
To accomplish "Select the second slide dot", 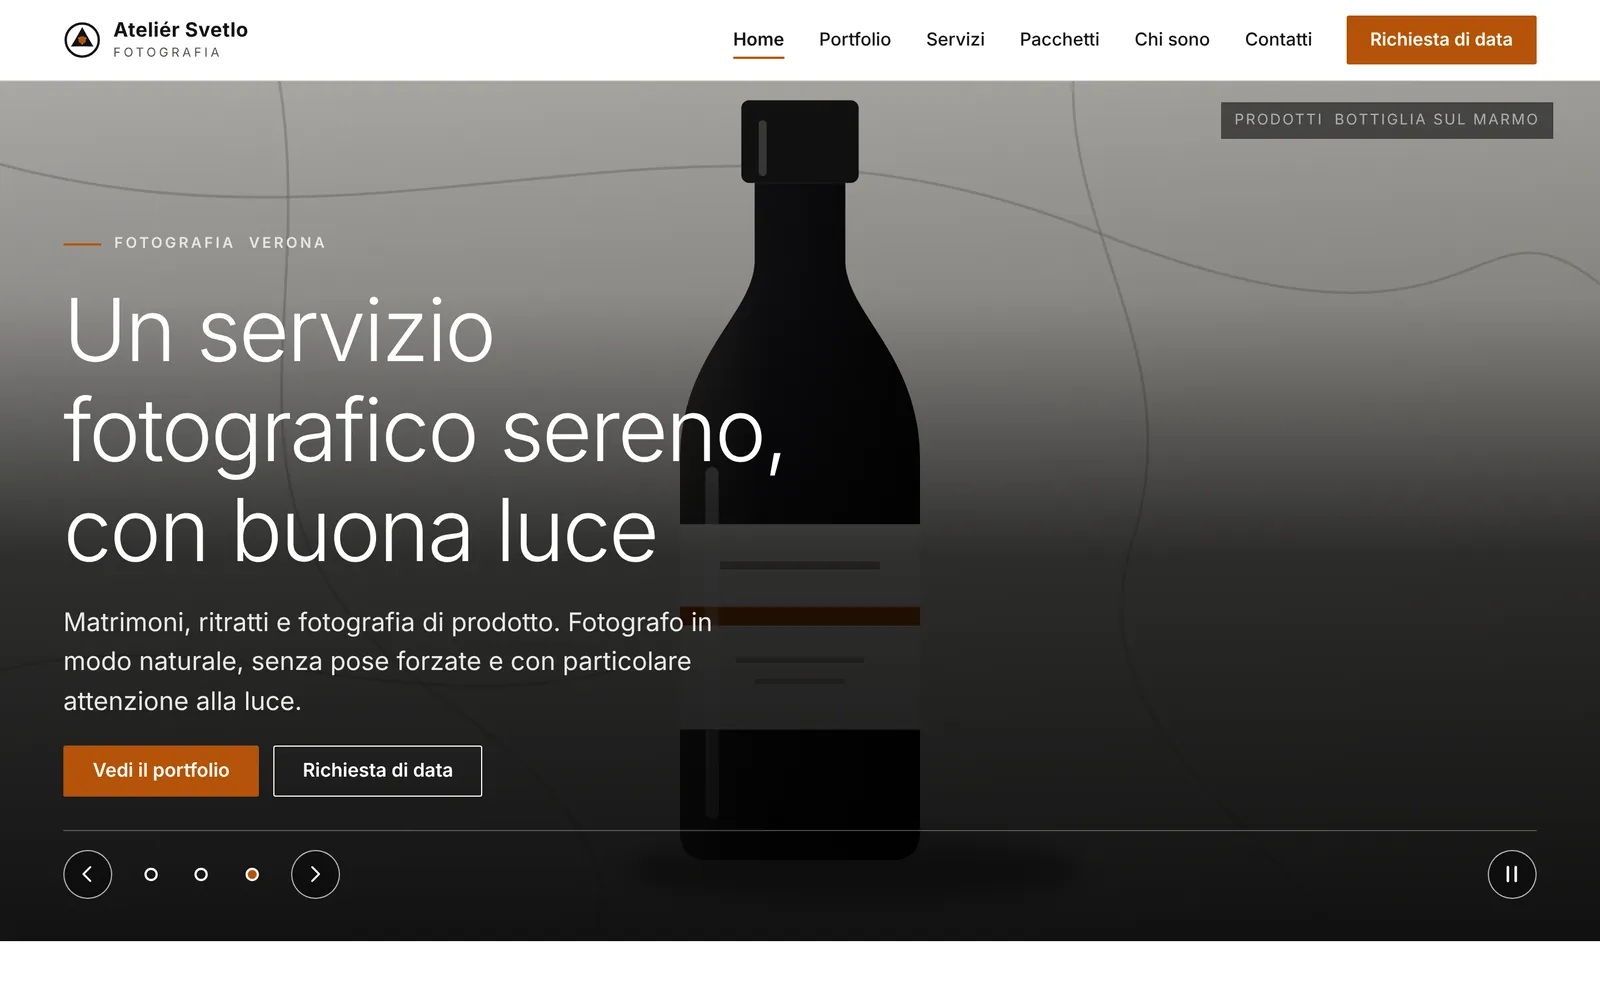I will click(x=201, y=875).
